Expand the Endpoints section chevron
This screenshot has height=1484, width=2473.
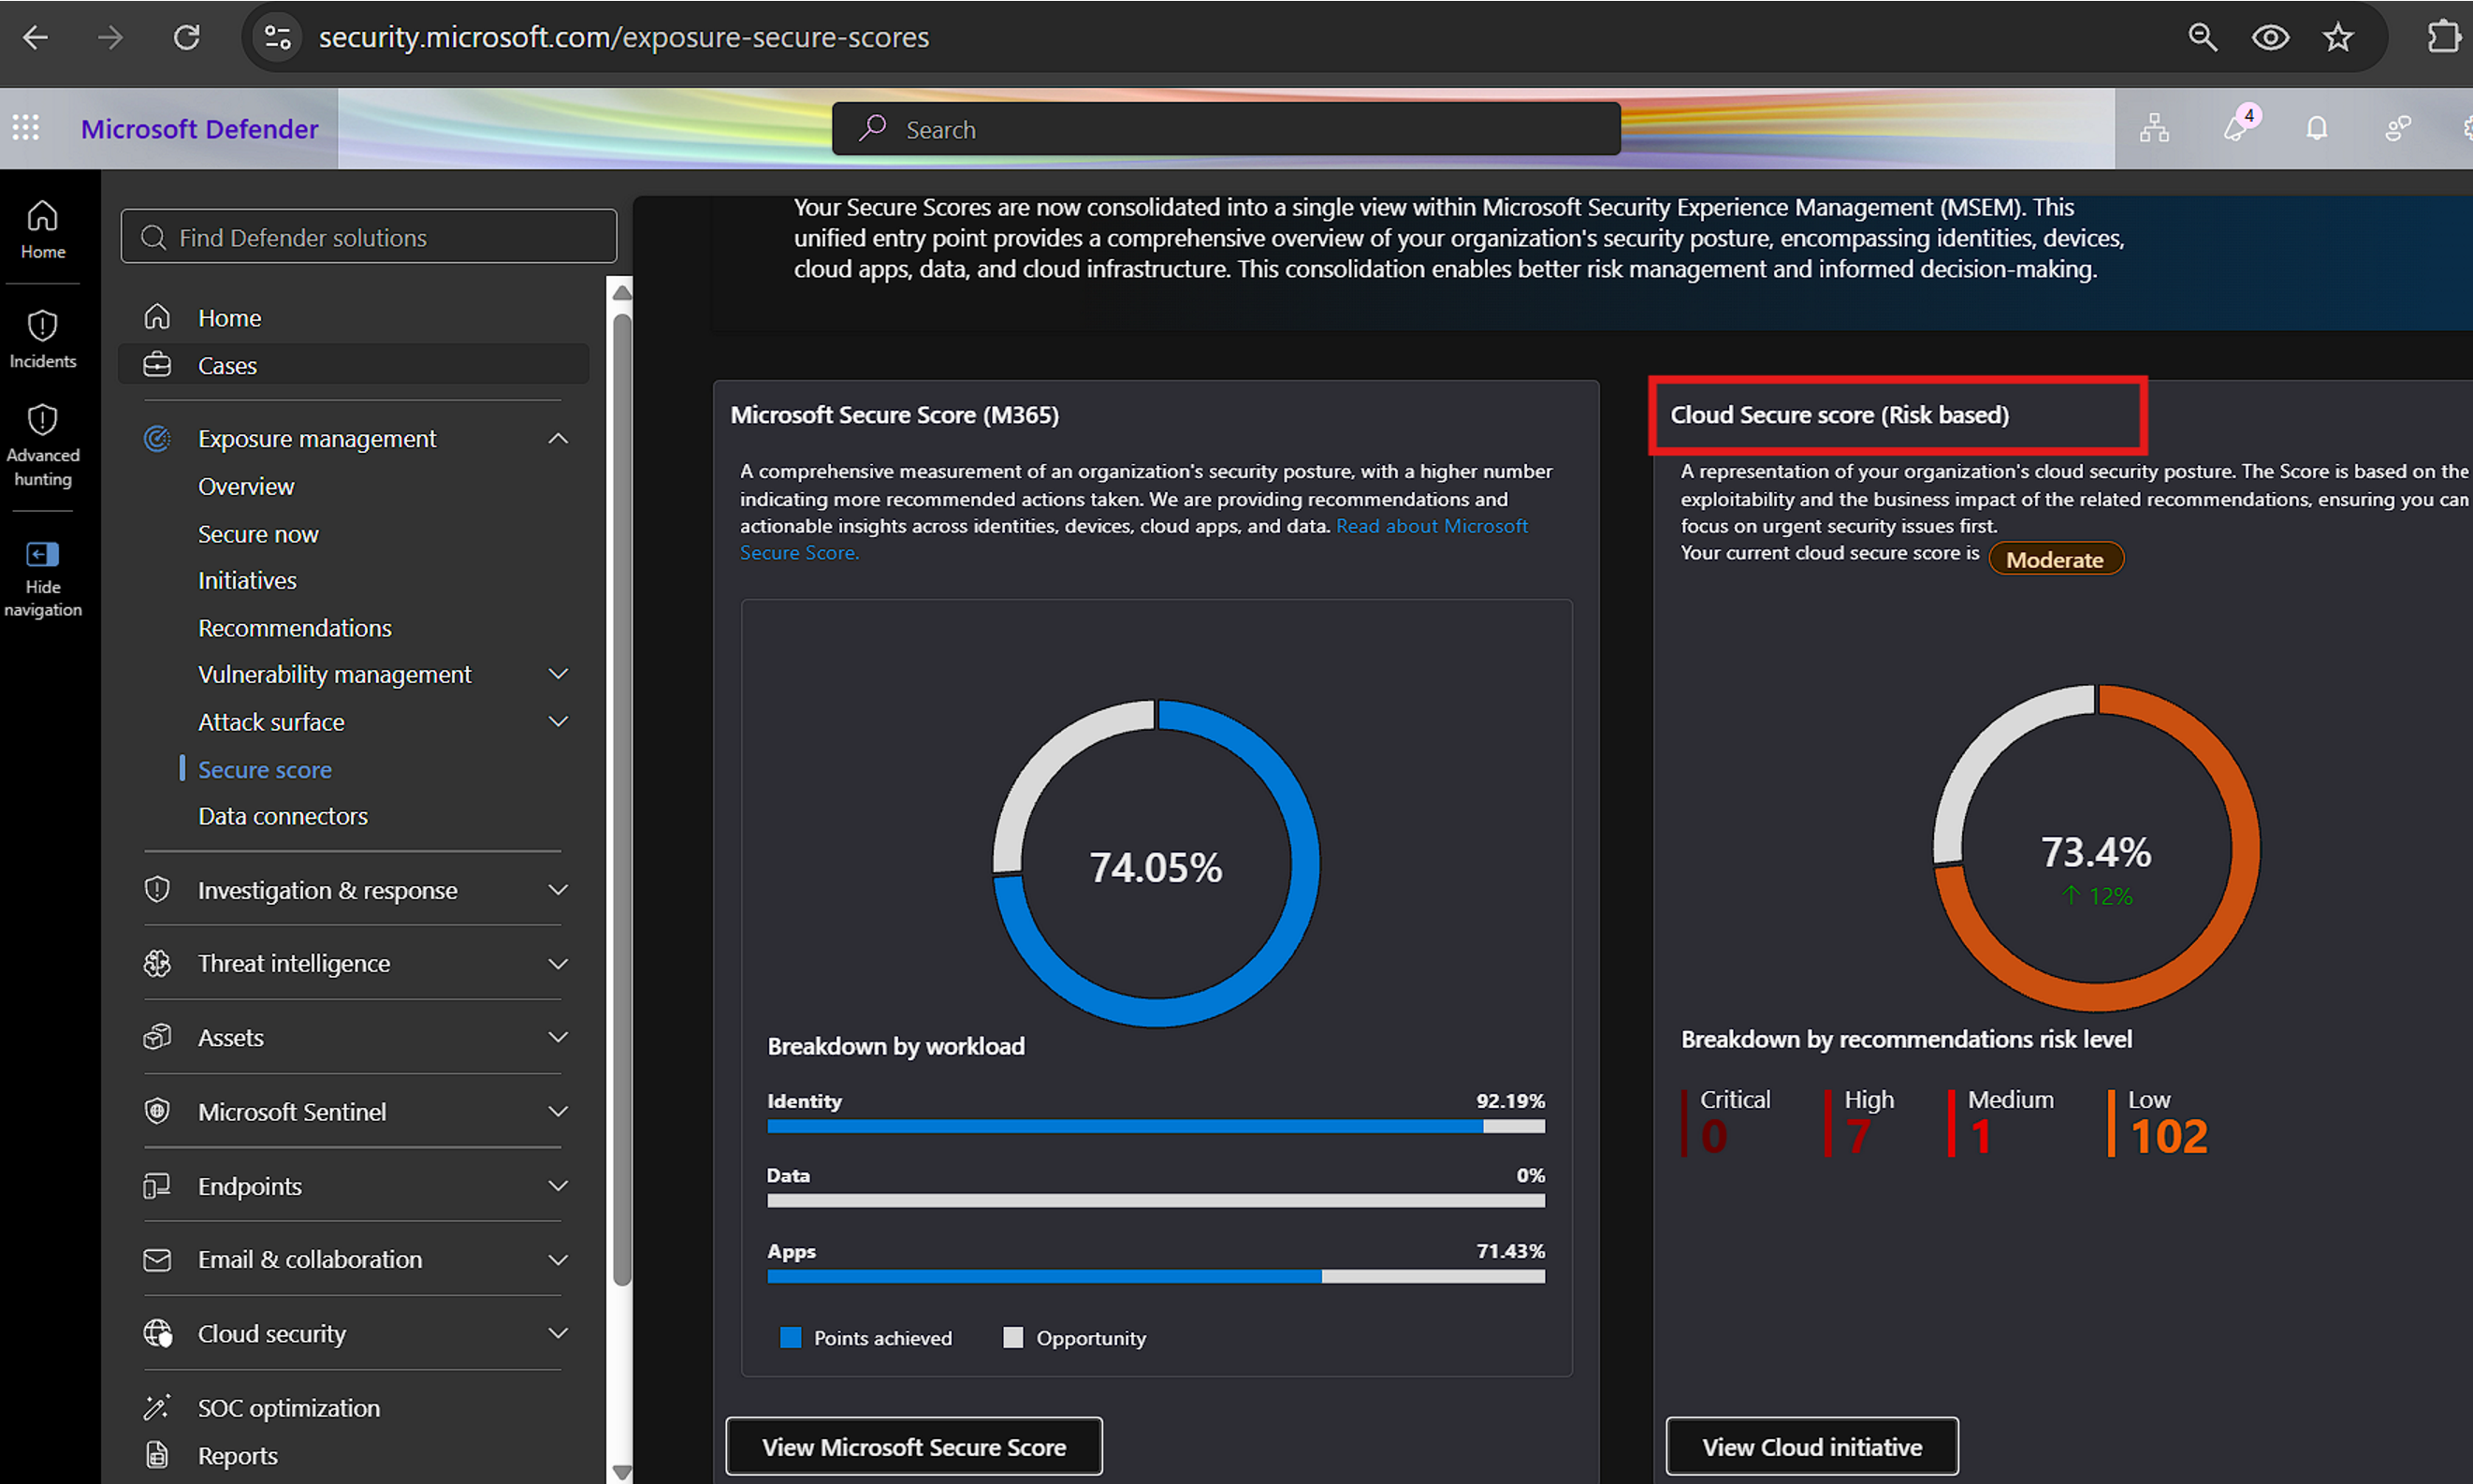point(558,1186)
